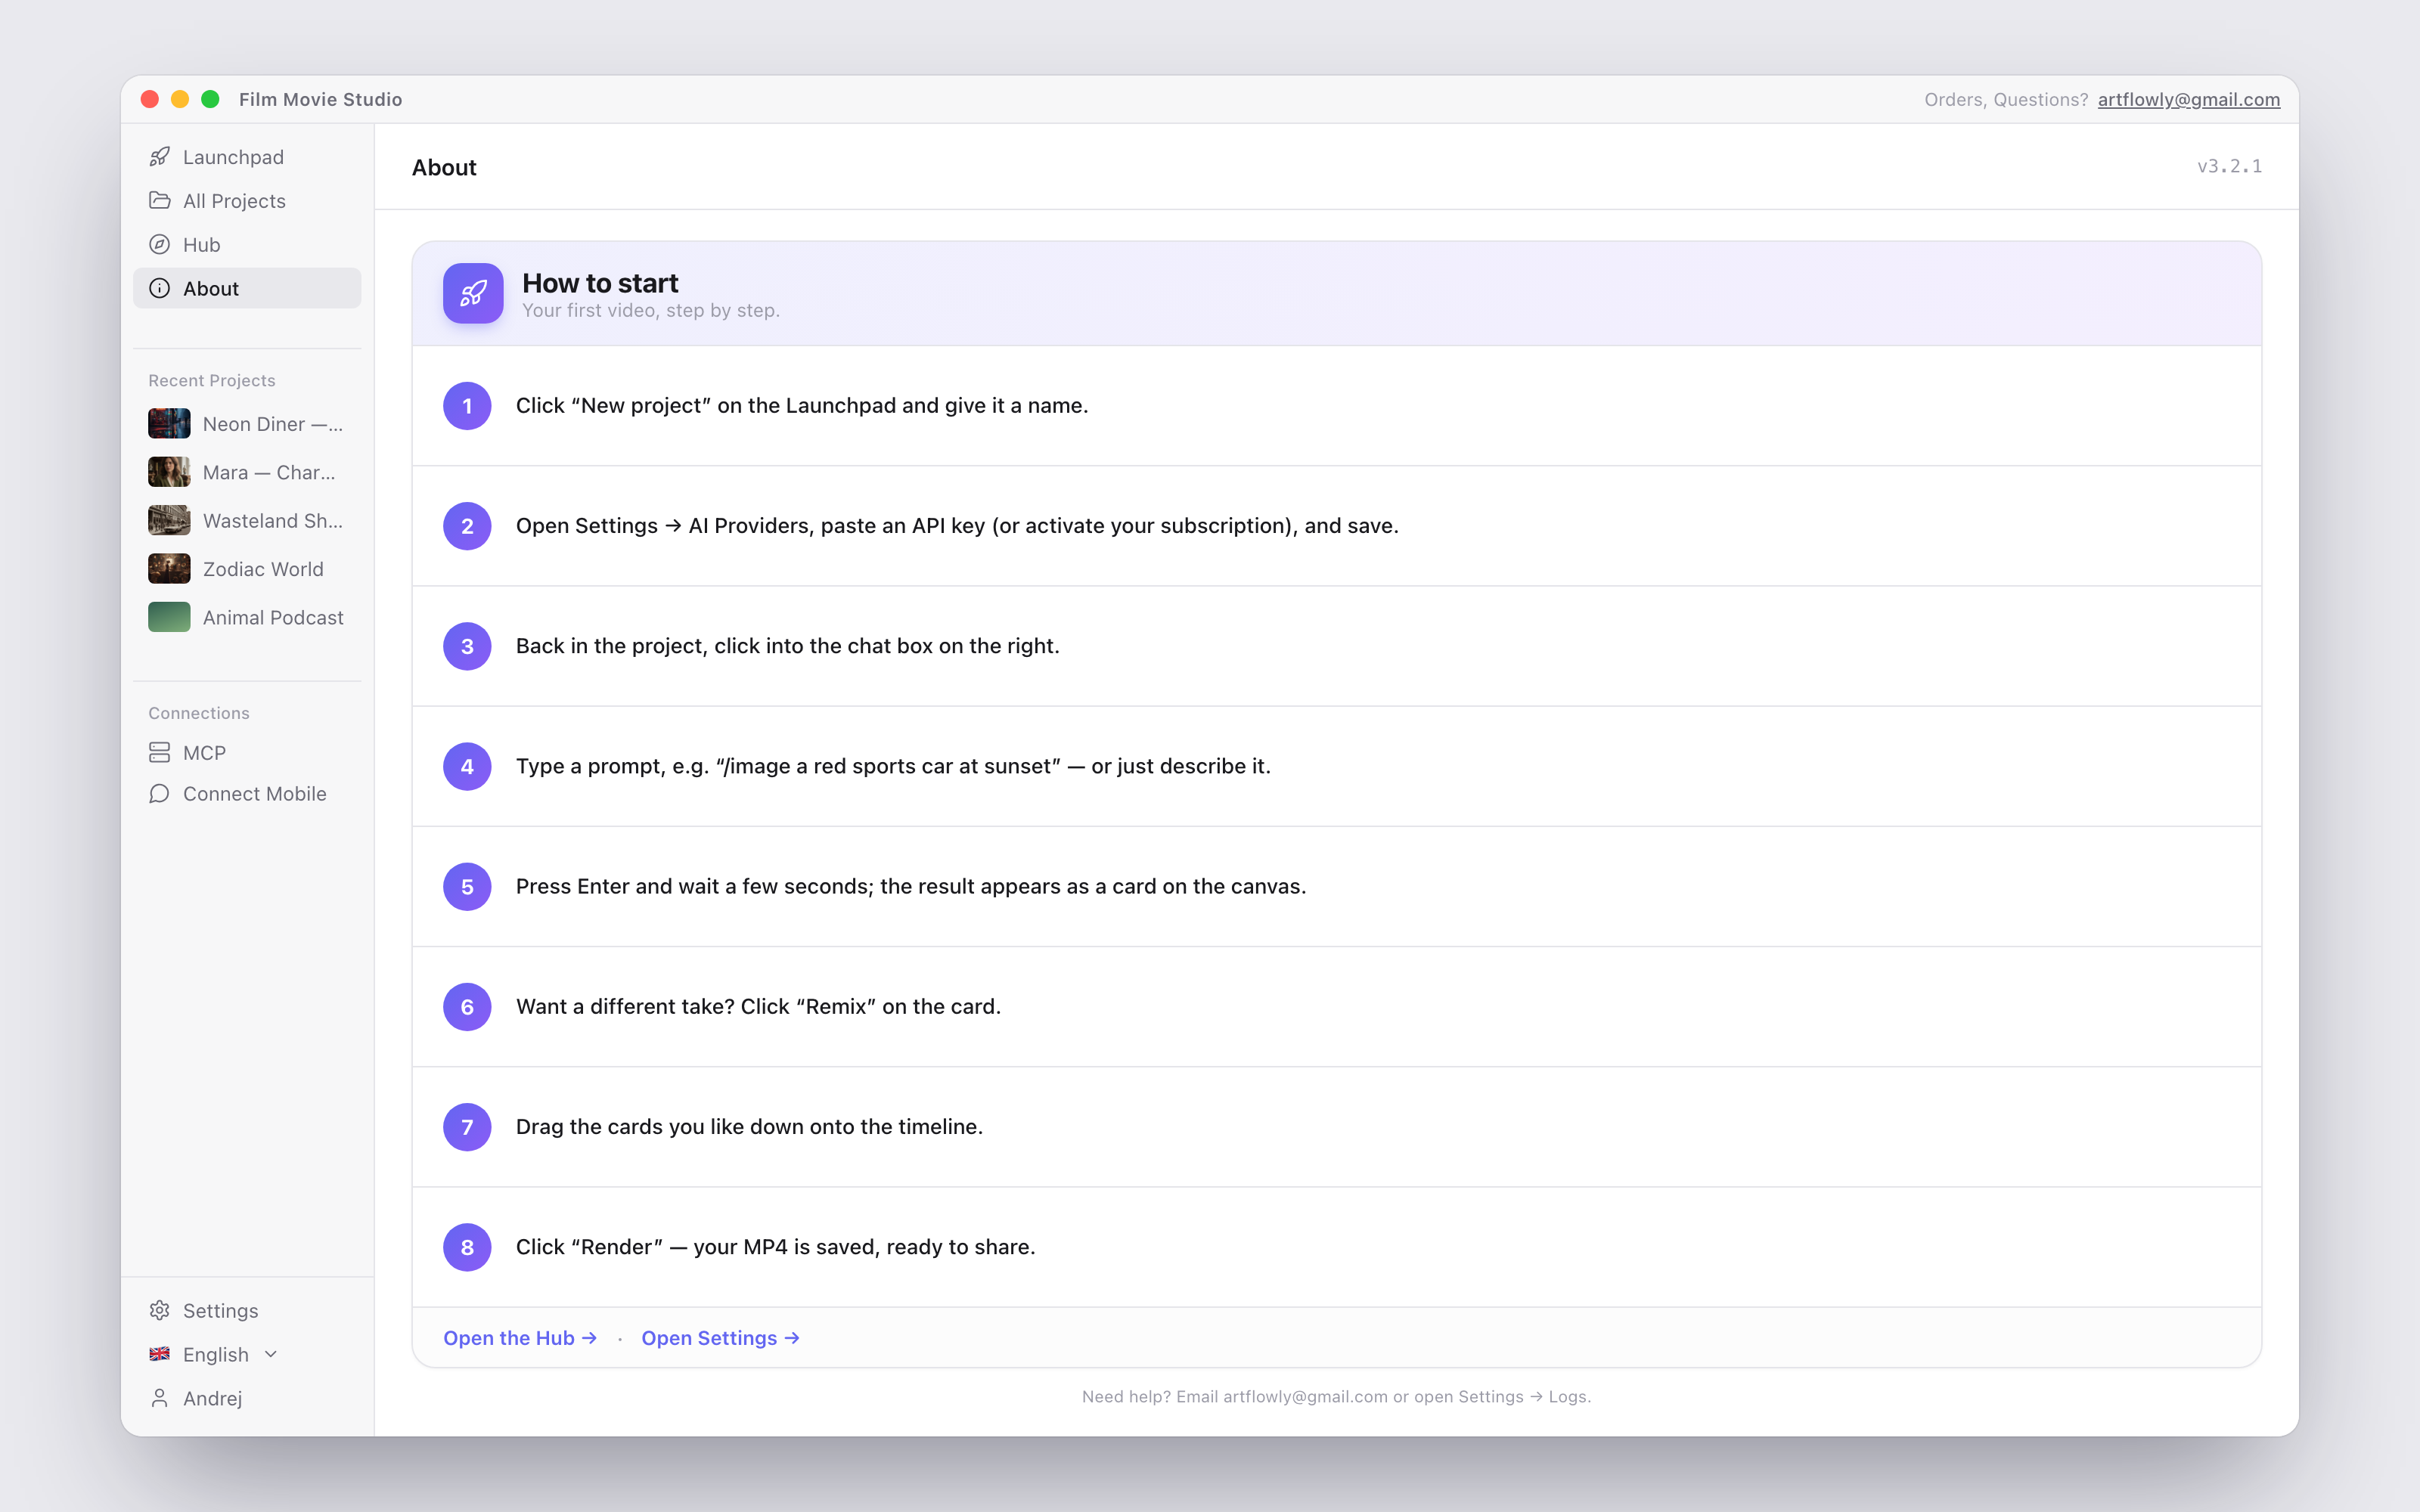Click the 'How to start' heading

click(600, 283)
